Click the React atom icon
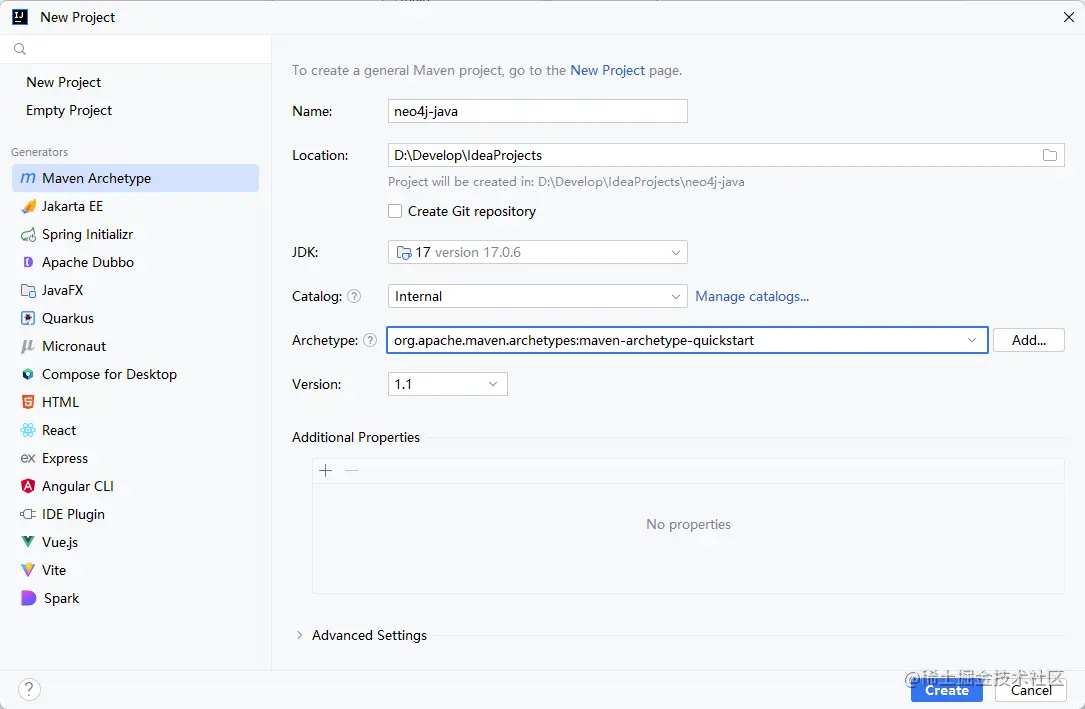 [x=27, y=430]
